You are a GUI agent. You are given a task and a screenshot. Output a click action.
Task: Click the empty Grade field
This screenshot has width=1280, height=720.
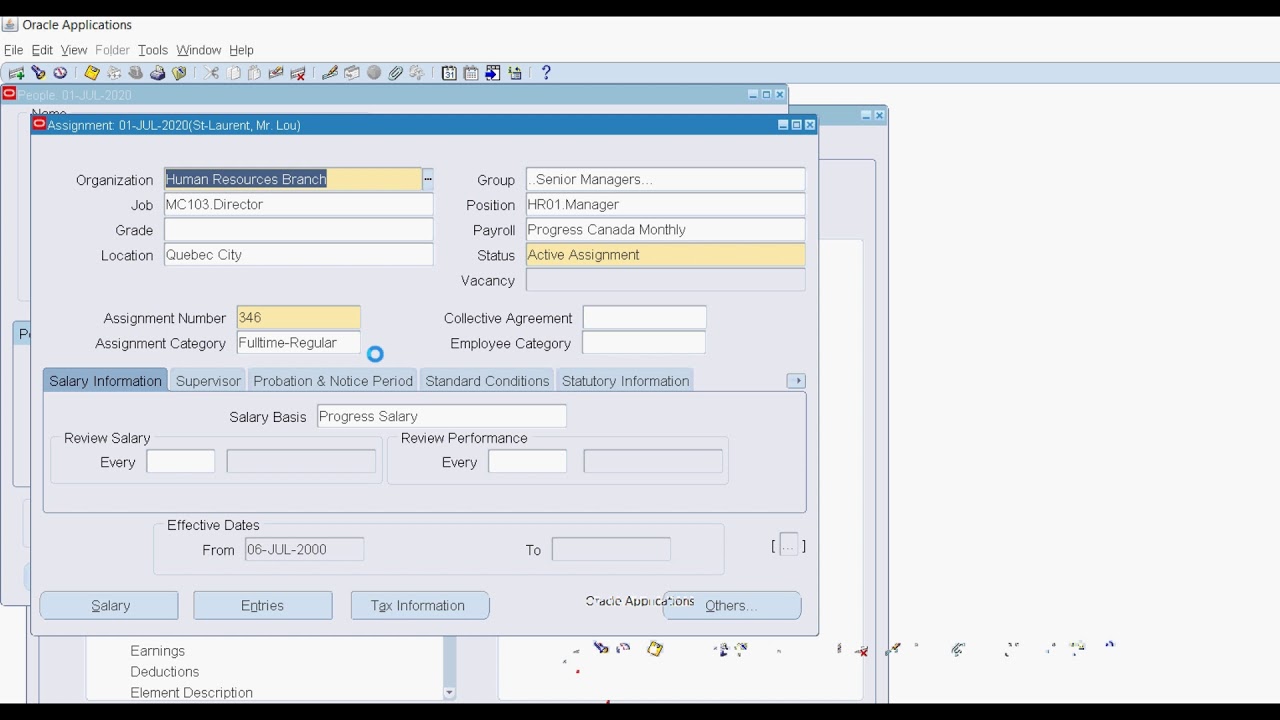click(298, 230)
